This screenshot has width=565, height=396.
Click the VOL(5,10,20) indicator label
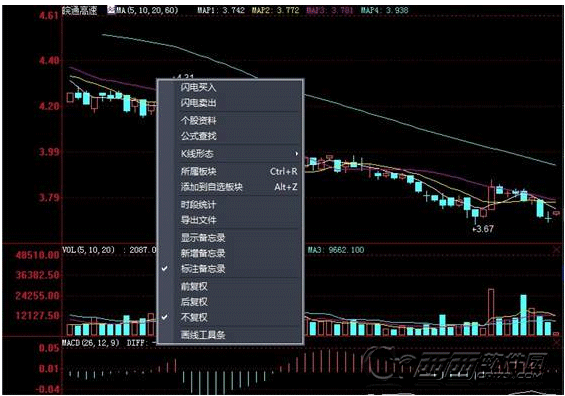[x=88, y=250]
